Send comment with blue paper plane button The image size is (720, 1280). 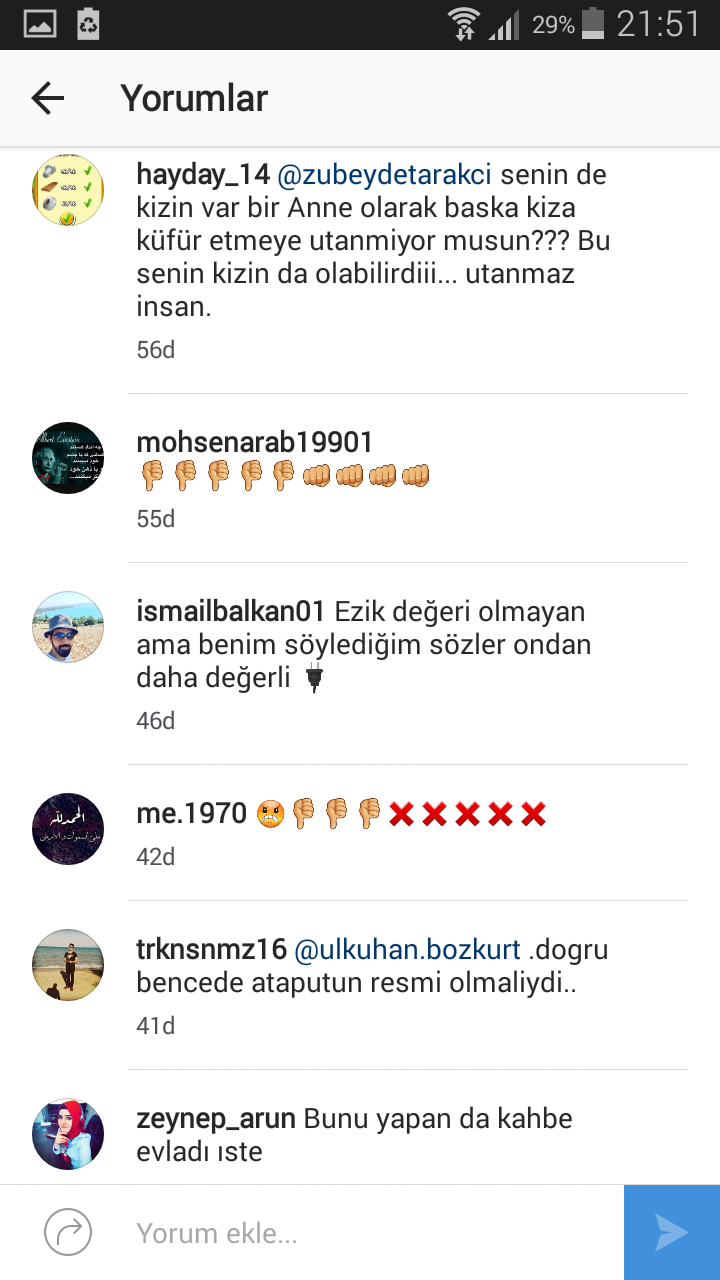672,1233
